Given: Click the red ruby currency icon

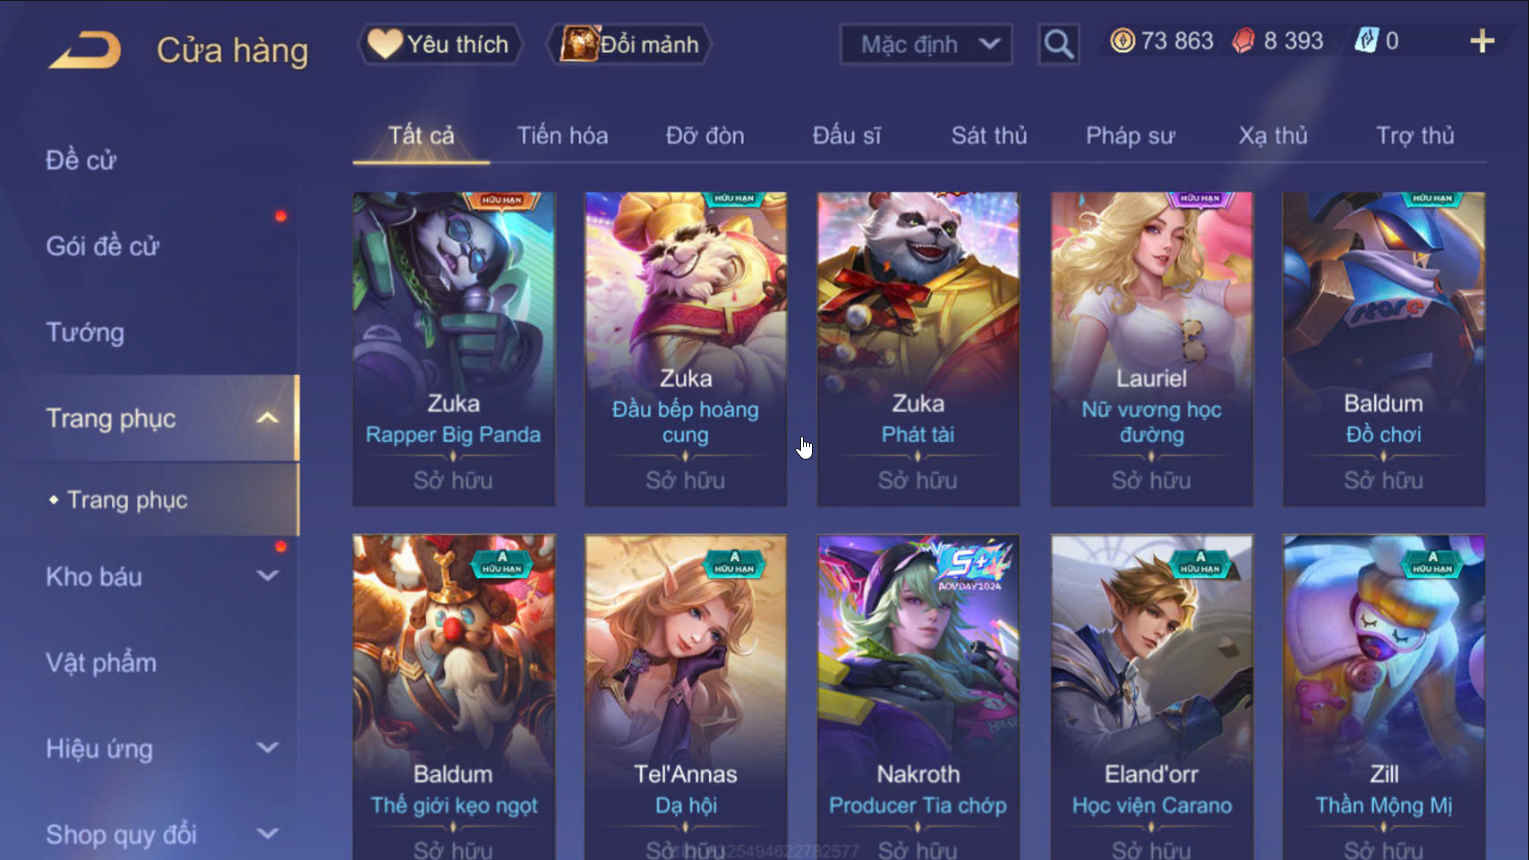Looking at the screenshot, I should coord(1243,41).
